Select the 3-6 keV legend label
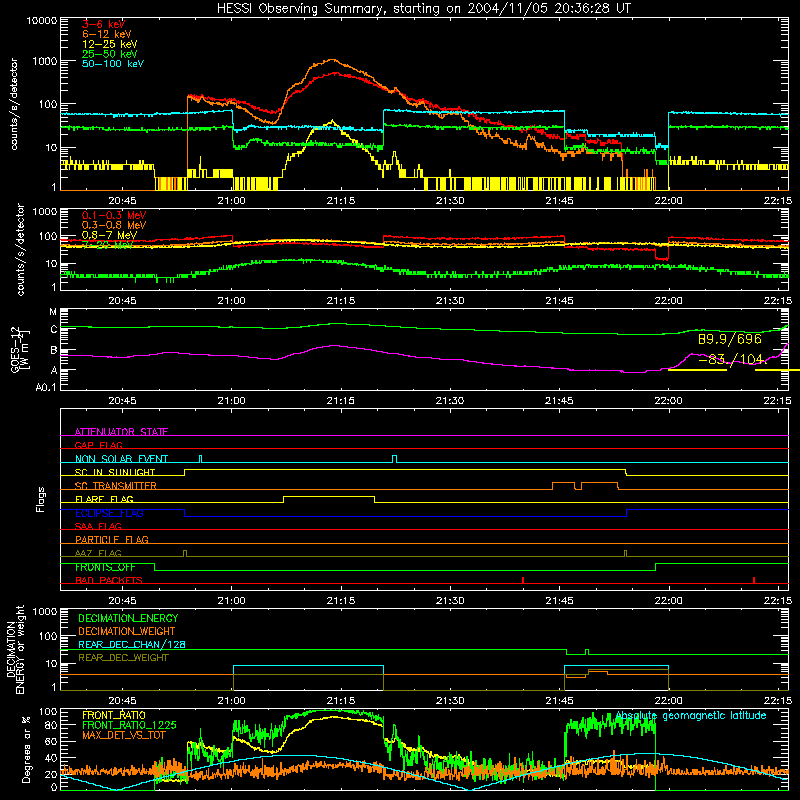Viewport: 800px width, 800px height. tap(104, 24)
